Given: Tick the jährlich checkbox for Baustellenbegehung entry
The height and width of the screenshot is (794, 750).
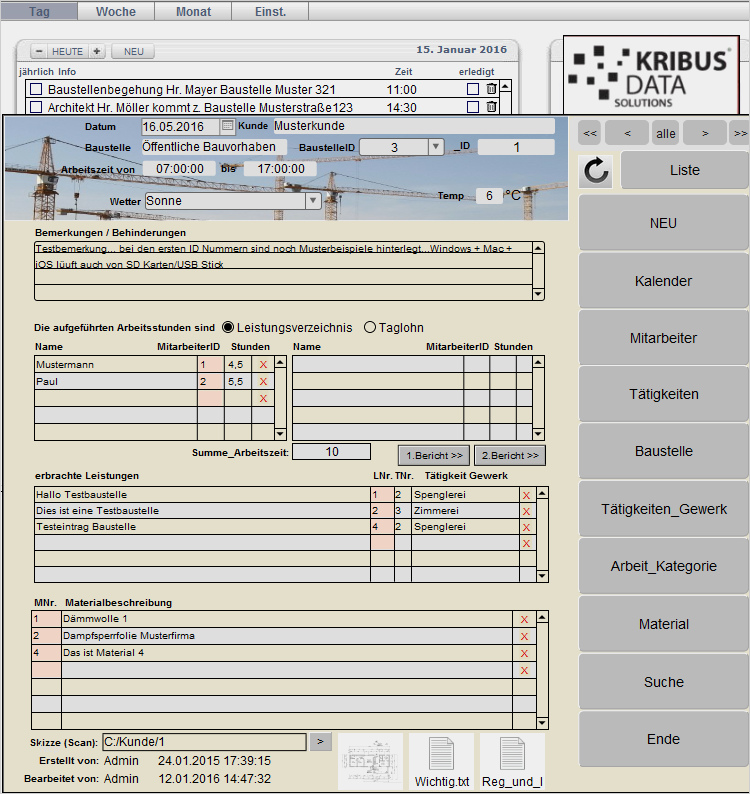Looking at the screenshot, I should coord(36,90).
